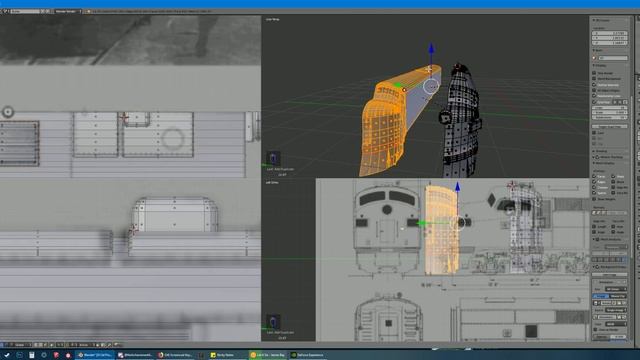Toggle the Grid Floor X axis button
The width and height of the screenshot is (640, 360).
615,102
